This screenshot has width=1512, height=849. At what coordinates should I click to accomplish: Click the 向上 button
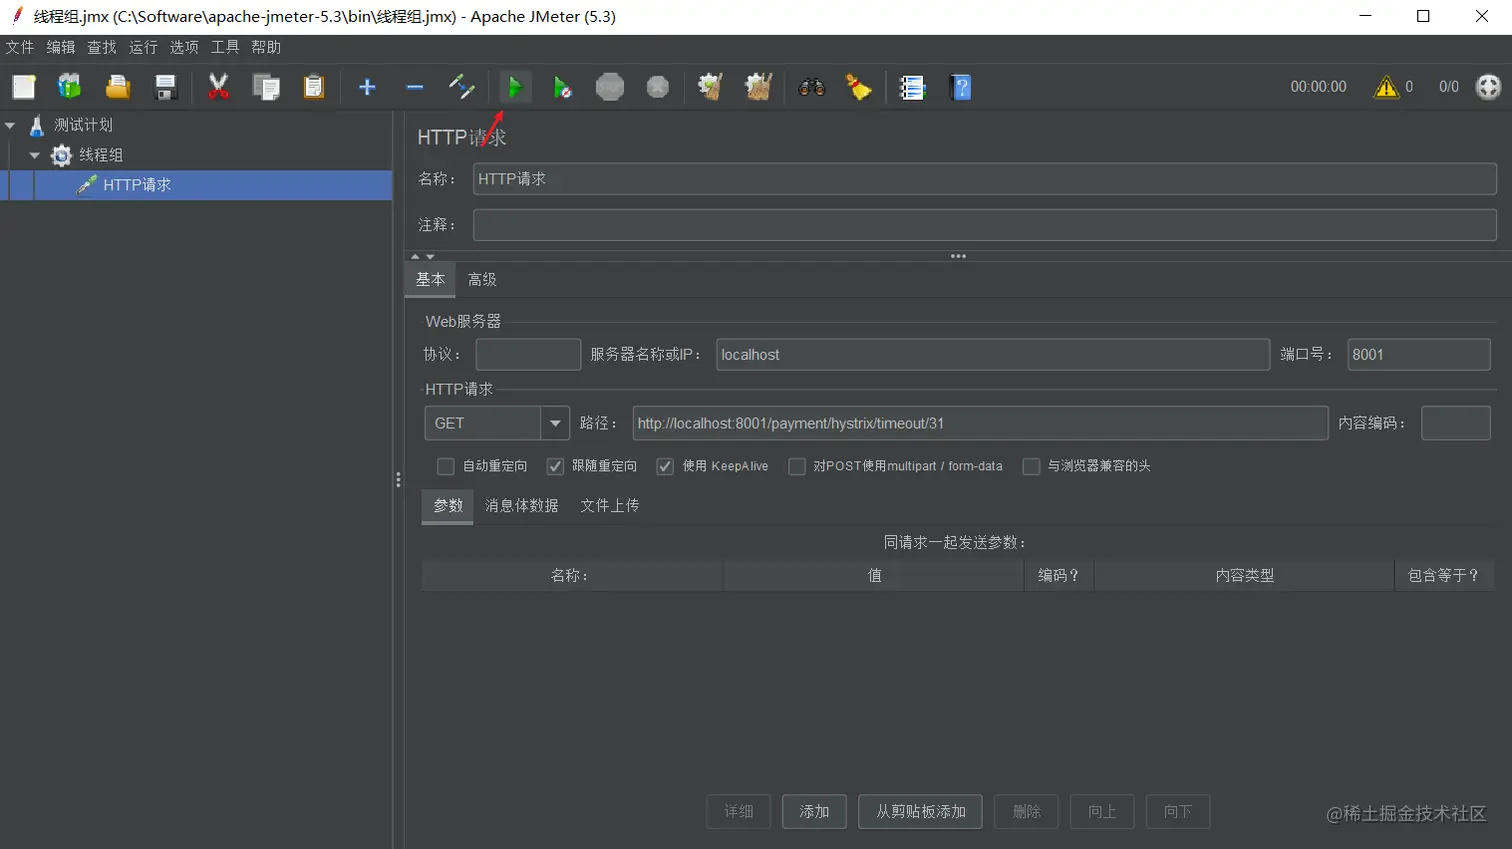coord(1102,812)
